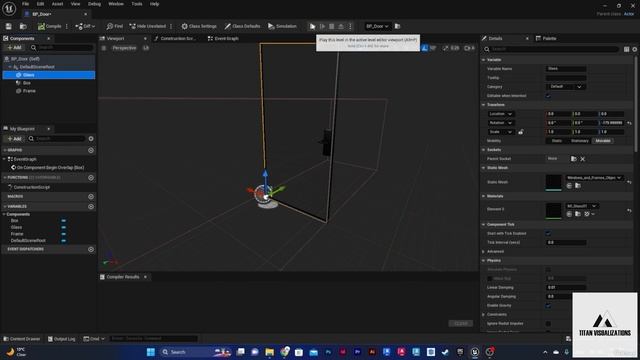The height and width of the screenshot is (360, 640).
Task: Open the Debug menu
Action: 94,4
